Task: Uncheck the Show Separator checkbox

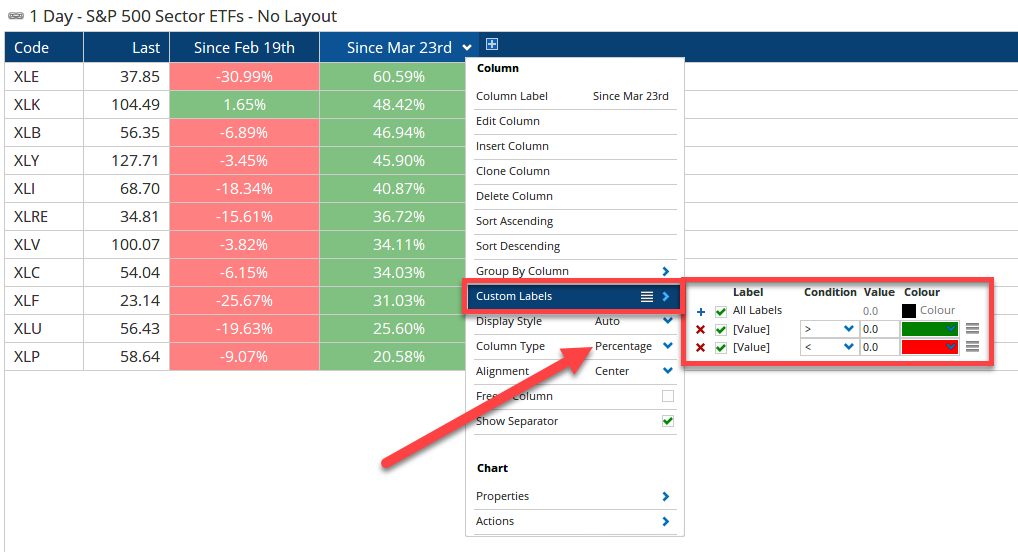Action: (x=667, y=421)
